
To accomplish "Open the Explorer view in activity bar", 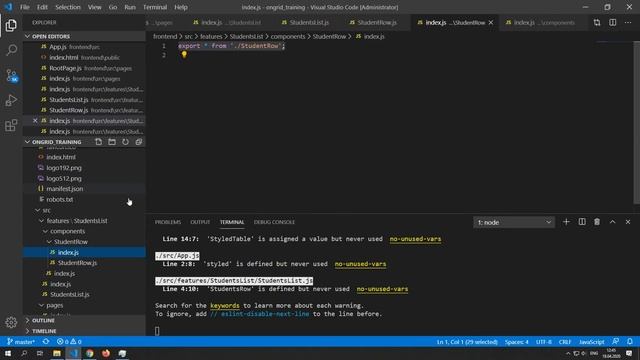I will click(x=11, y=25).
